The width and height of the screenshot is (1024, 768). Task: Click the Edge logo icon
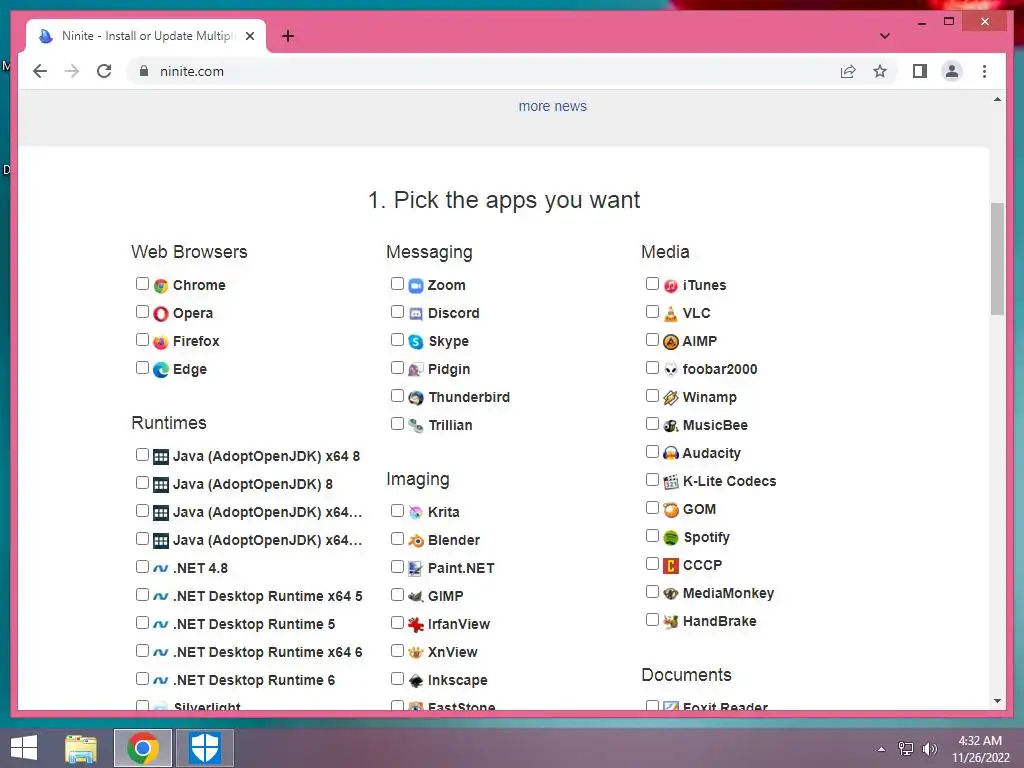pos(161,370)
